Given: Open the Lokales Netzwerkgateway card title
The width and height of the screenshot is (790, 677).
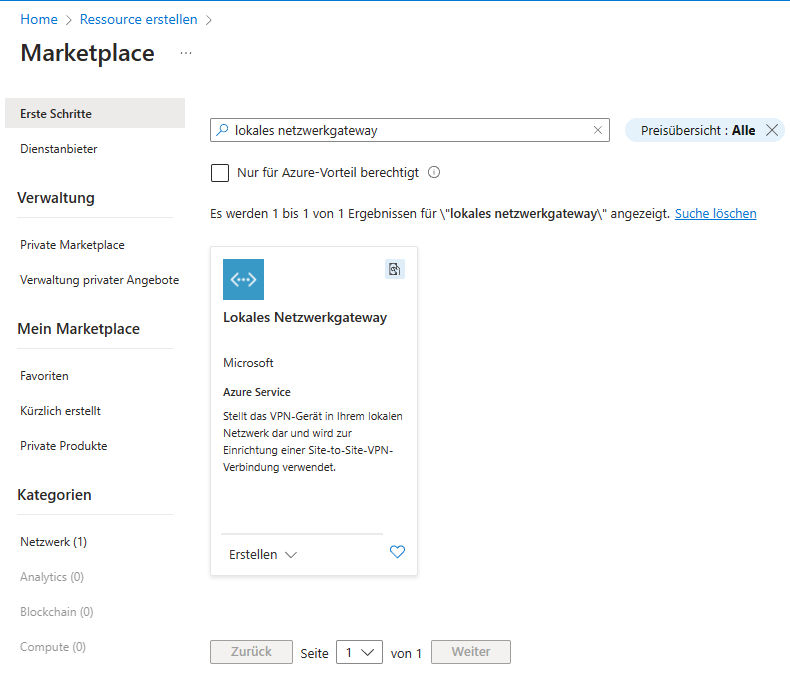Looking at the screenshot, I should (305, 317).
